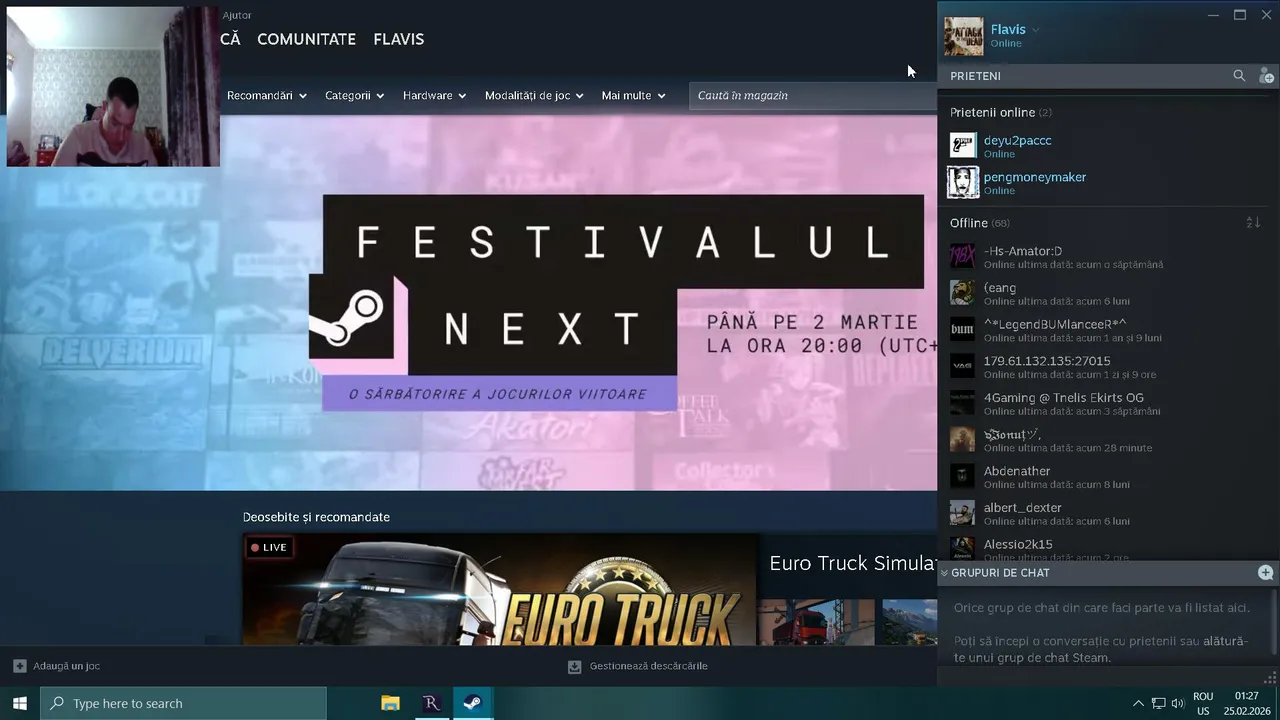
Task: Open Flavis profile avatar in friends window
Action: [964, 37]
